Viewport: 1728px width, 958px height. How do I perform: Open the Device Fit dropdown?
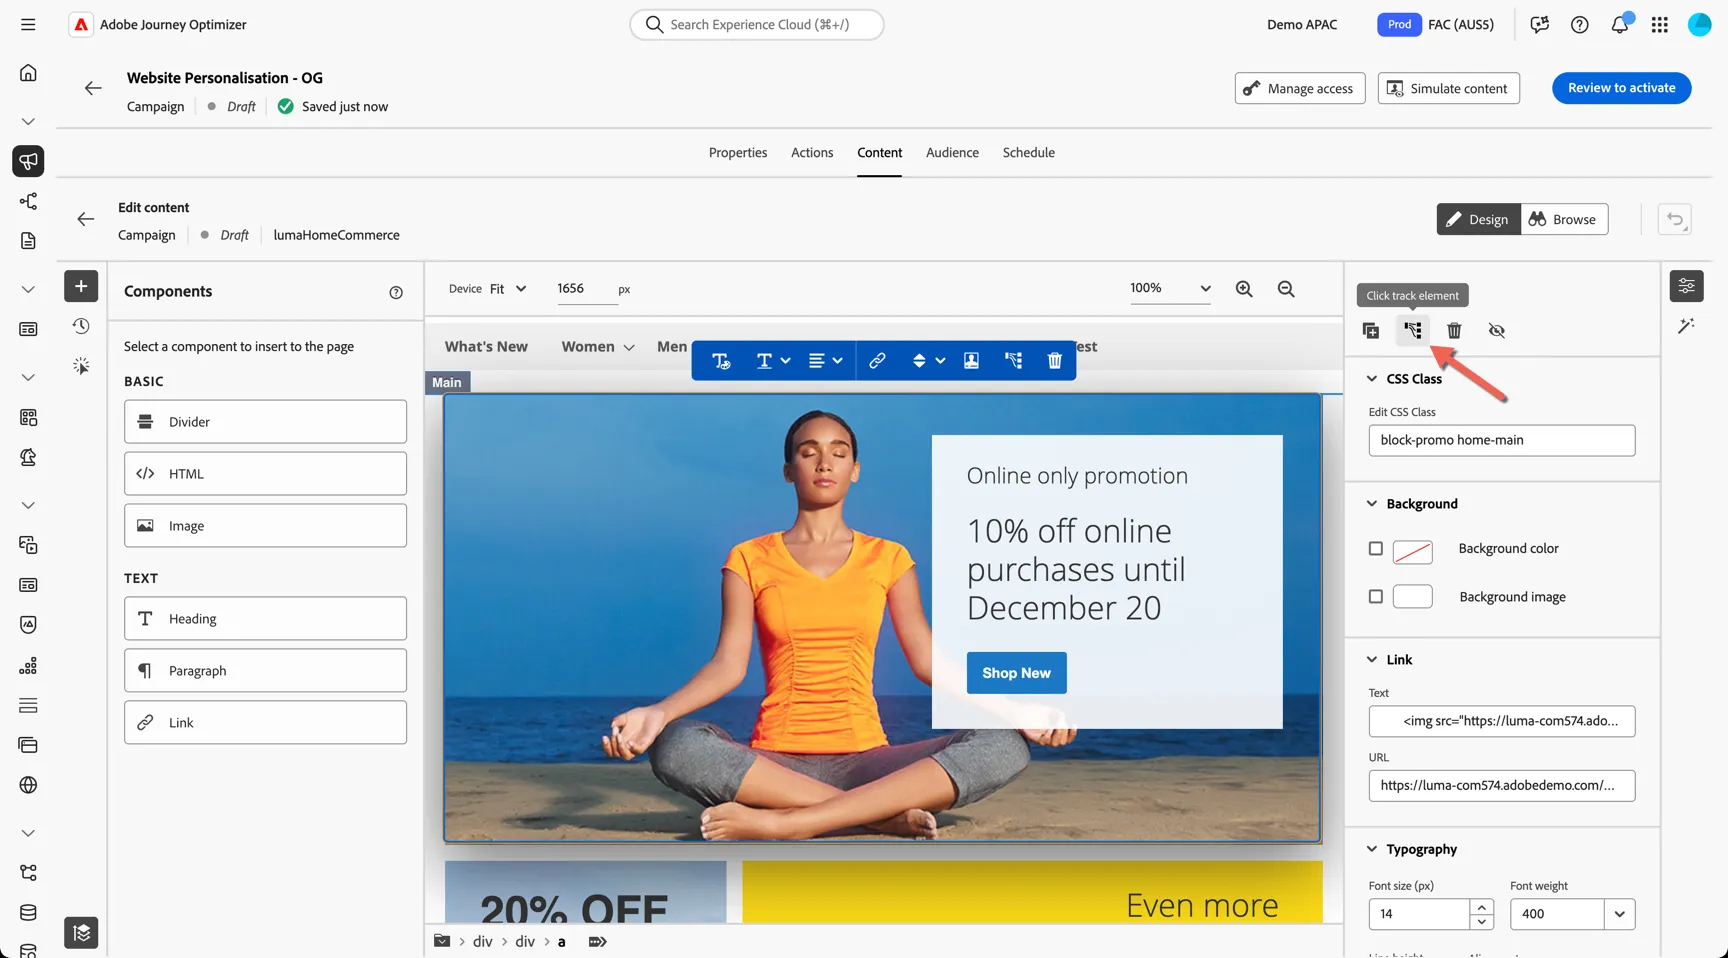click(x=508, y=288)
